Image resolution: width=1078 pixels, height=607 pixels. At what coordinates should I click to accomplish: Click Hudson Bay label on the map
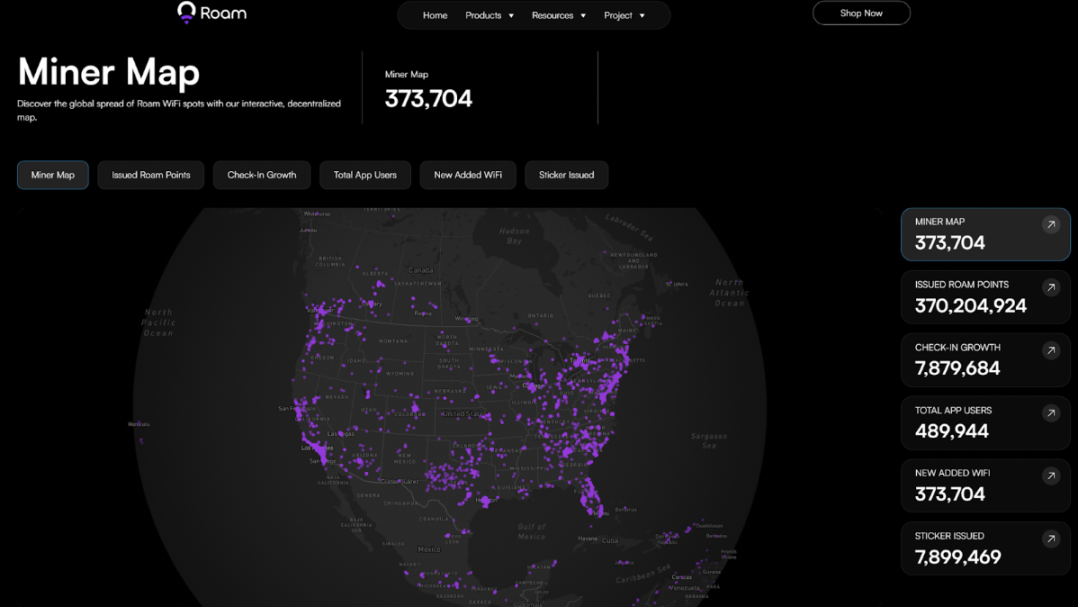pyautogui.click(x=514, y=236)
